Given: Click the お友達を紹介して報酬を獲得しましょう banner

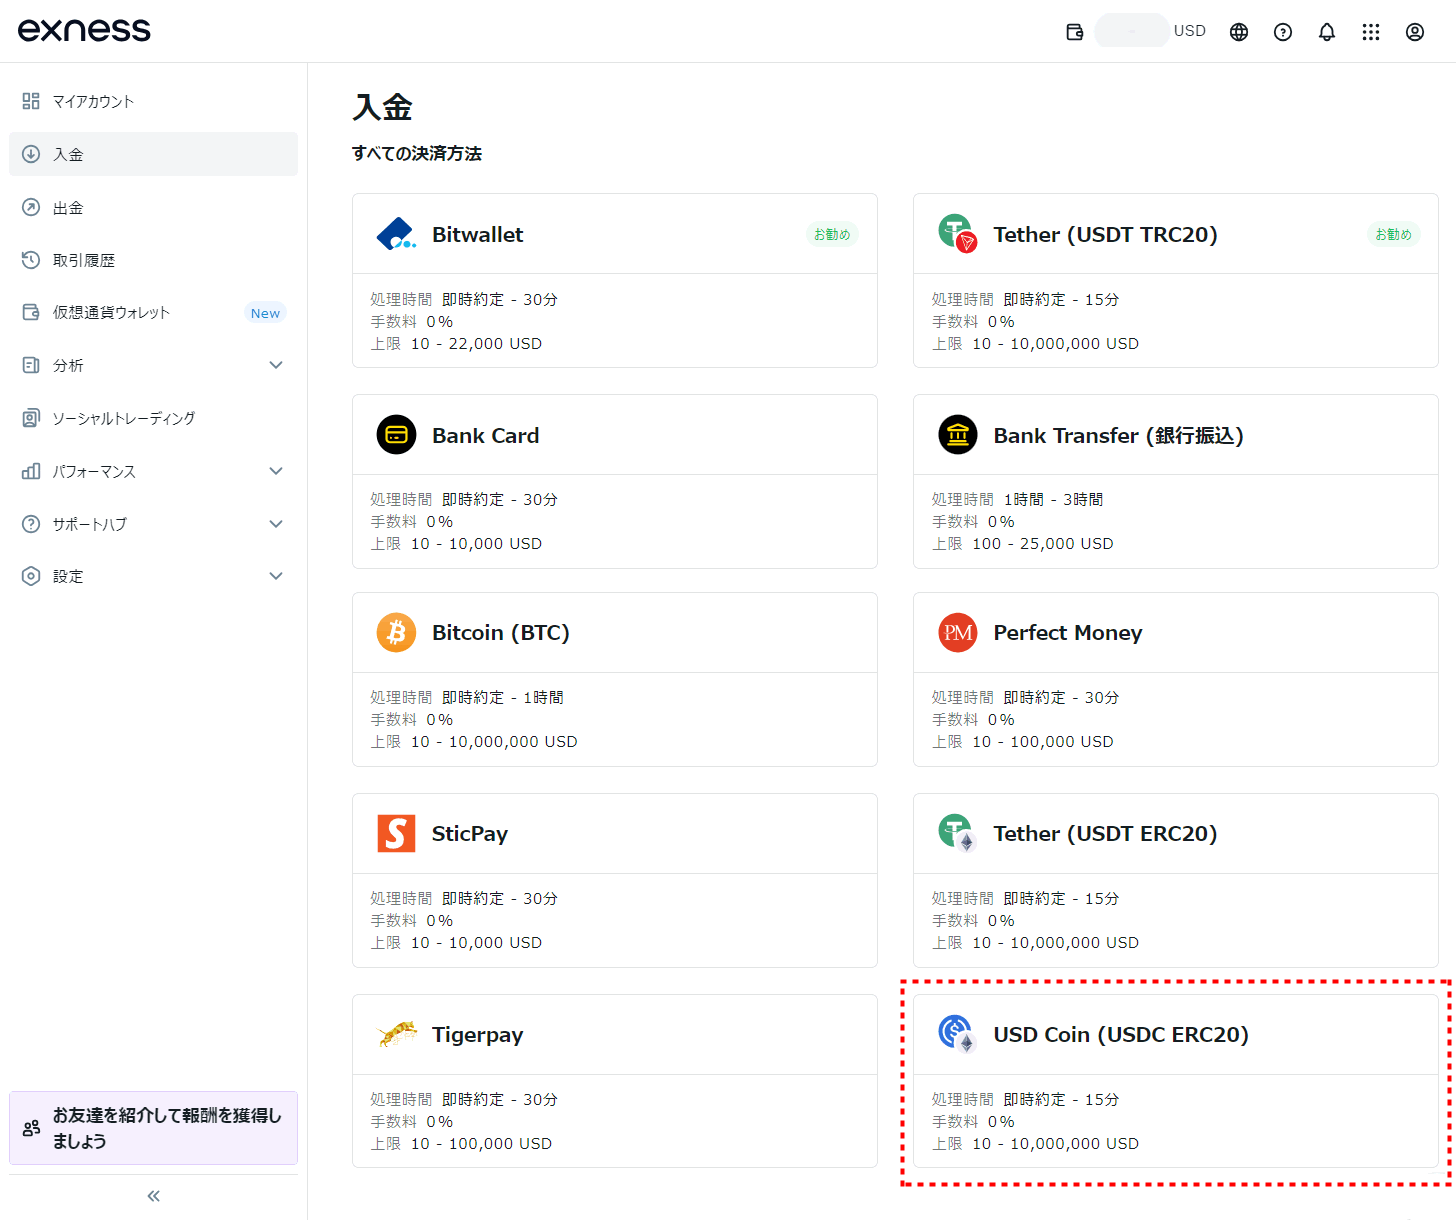Looking at the screenshot, I should [x=153, y=1128].
